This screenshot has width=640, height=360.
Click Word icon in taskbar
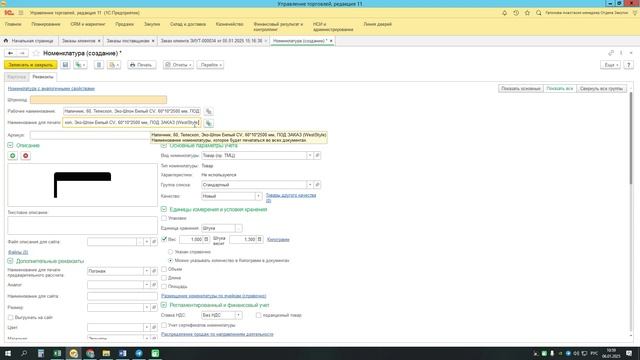(x=122, y=353)
